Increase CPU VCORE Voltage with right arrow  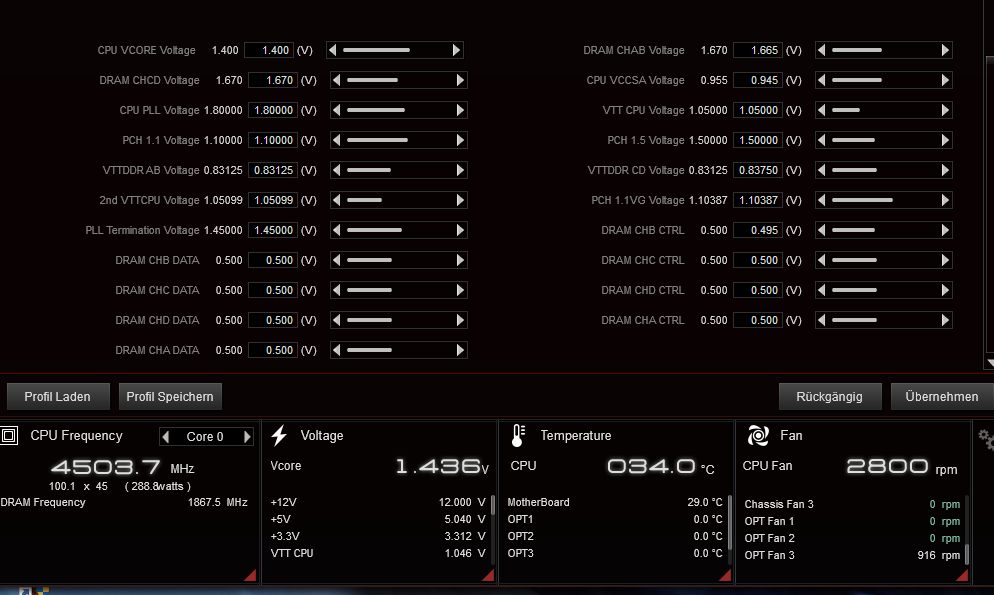click(x=456, y=50)
